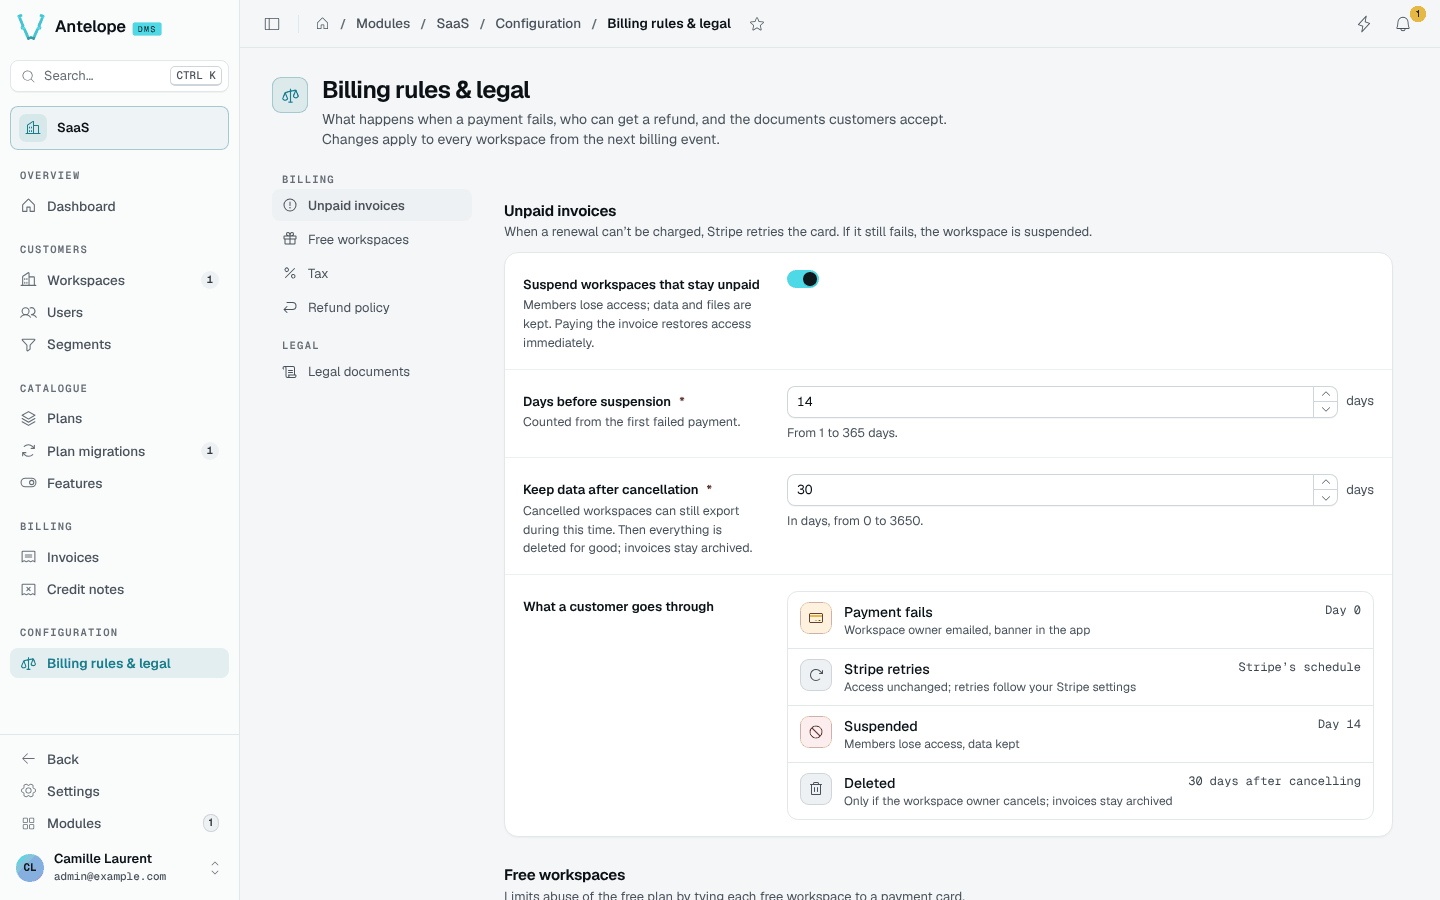The width and height of the screenshot is (1440, 900).
Task: Open Features in sidebar
Action: click(x=119, y=483)
